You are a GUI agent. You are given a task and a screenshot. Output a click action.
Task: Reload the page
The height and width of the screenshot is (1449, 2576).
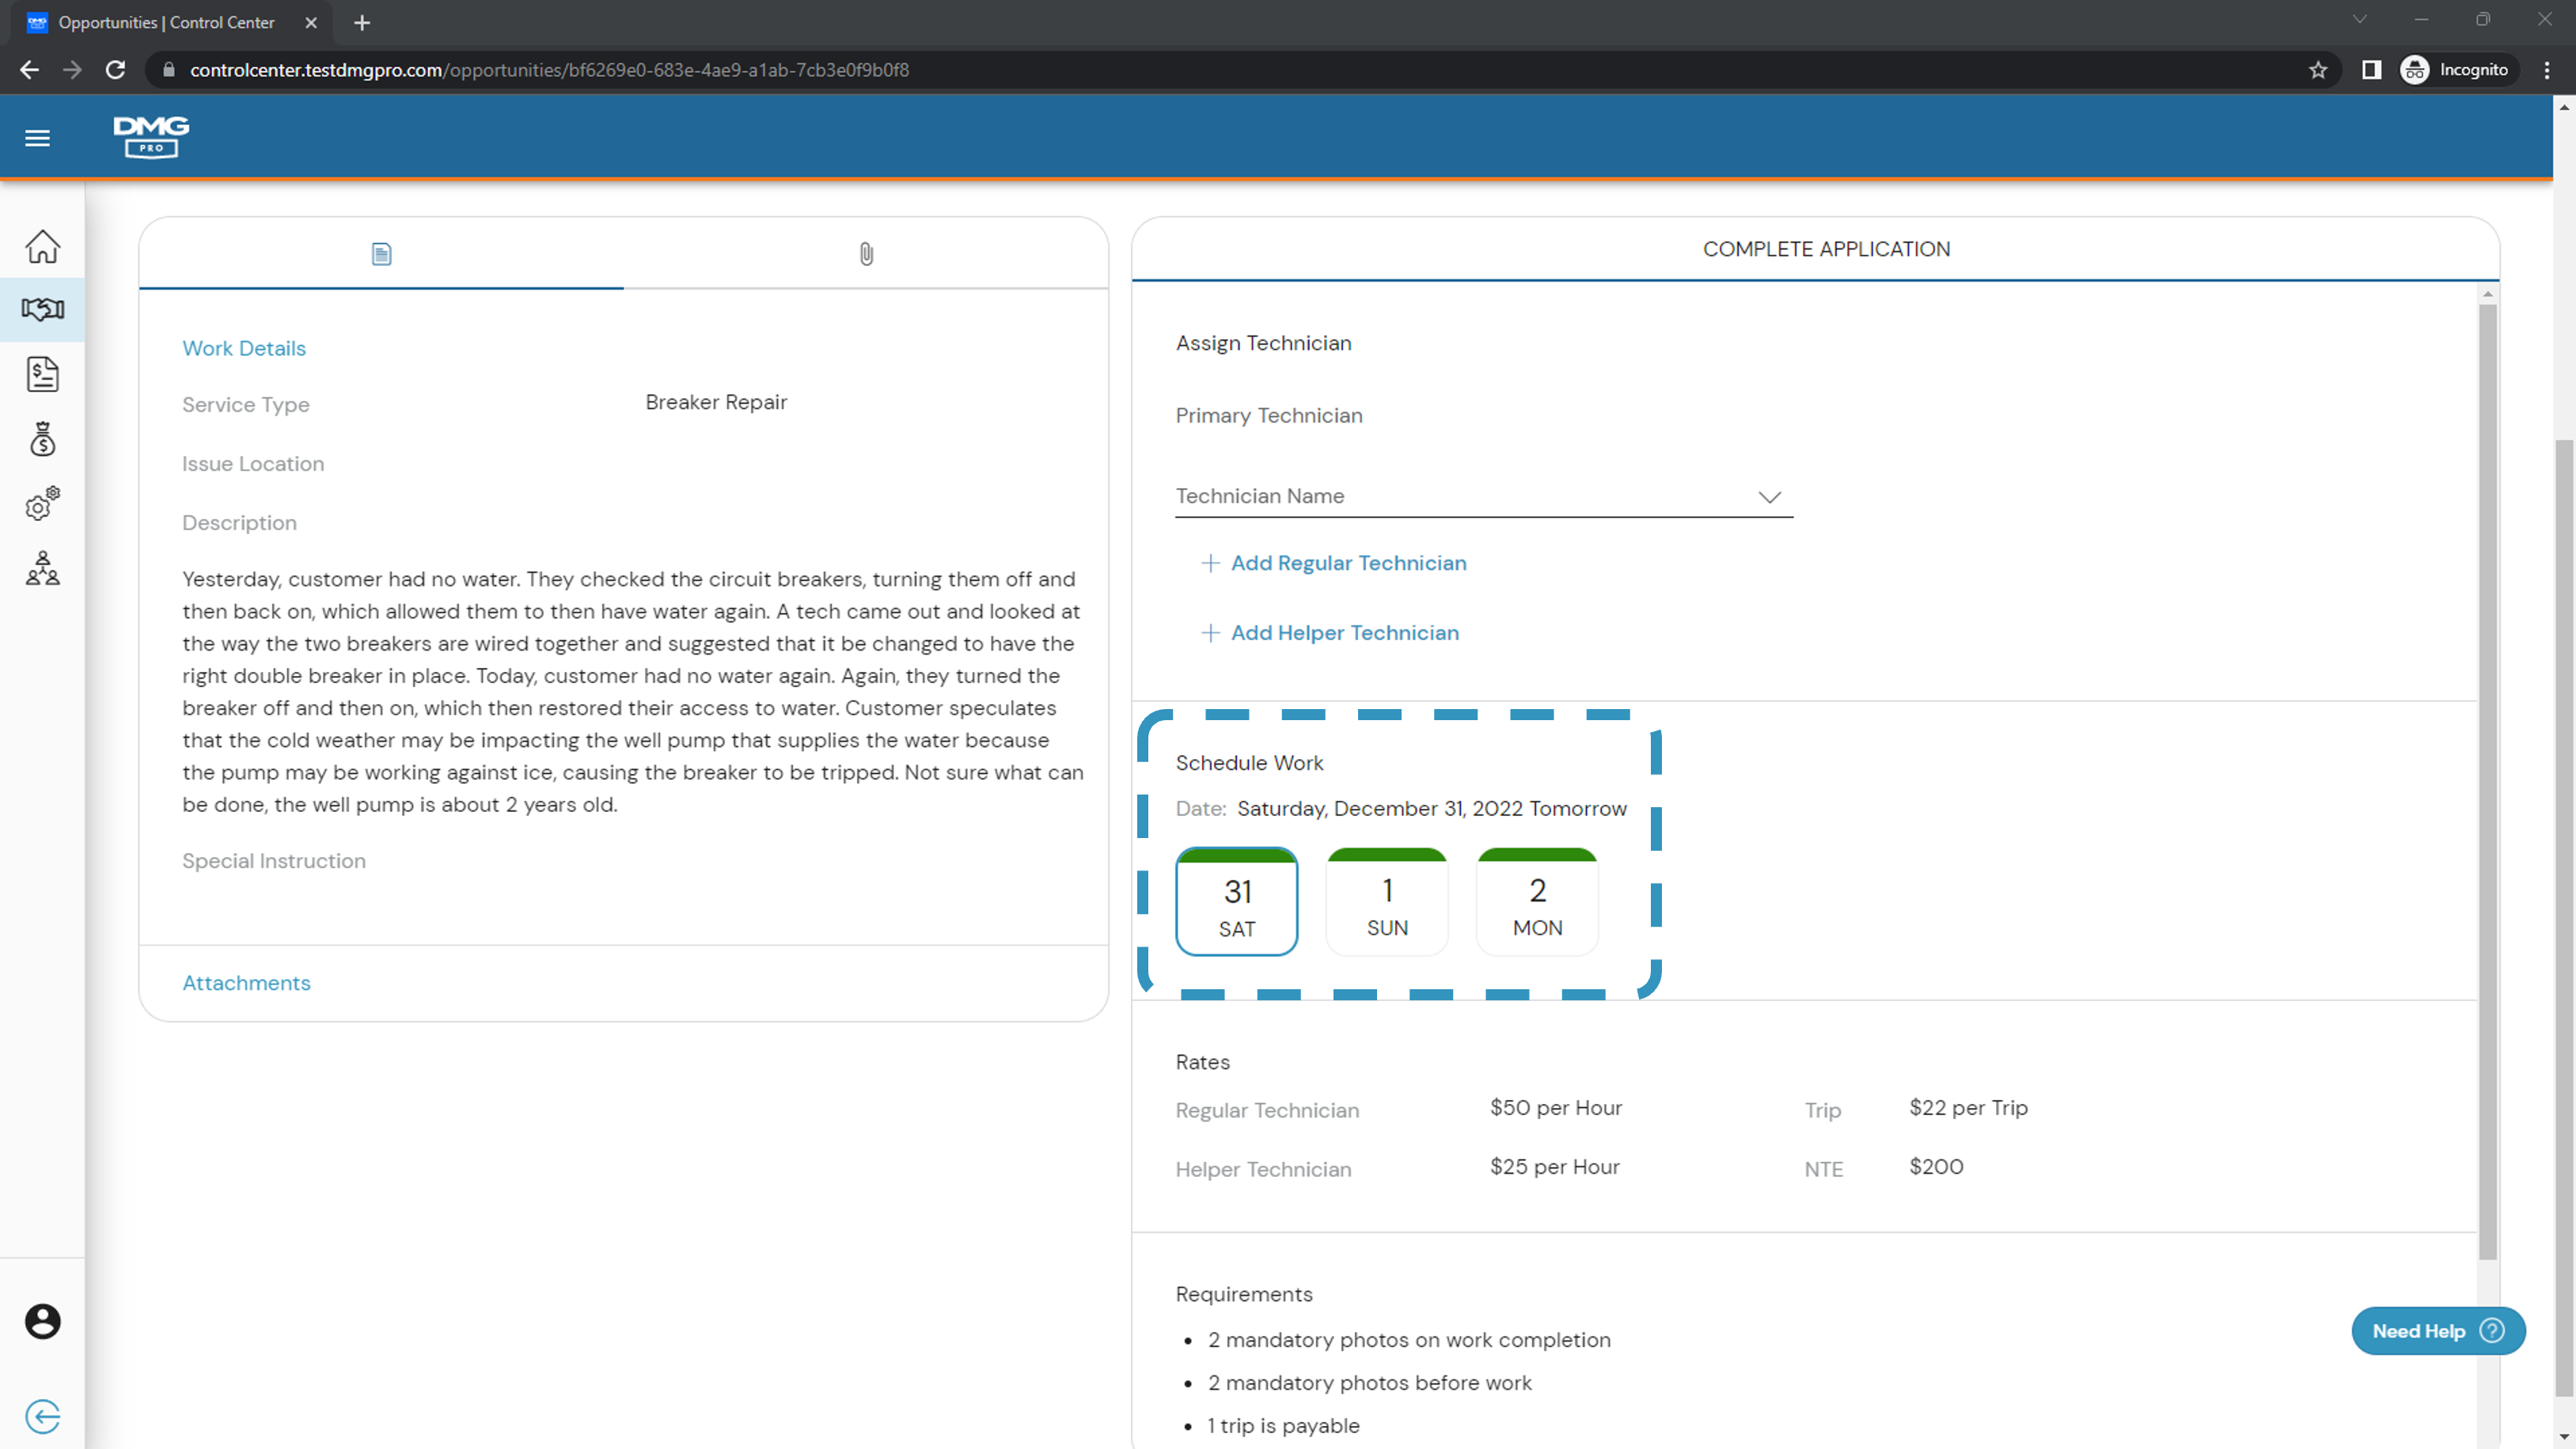(116, 70)
